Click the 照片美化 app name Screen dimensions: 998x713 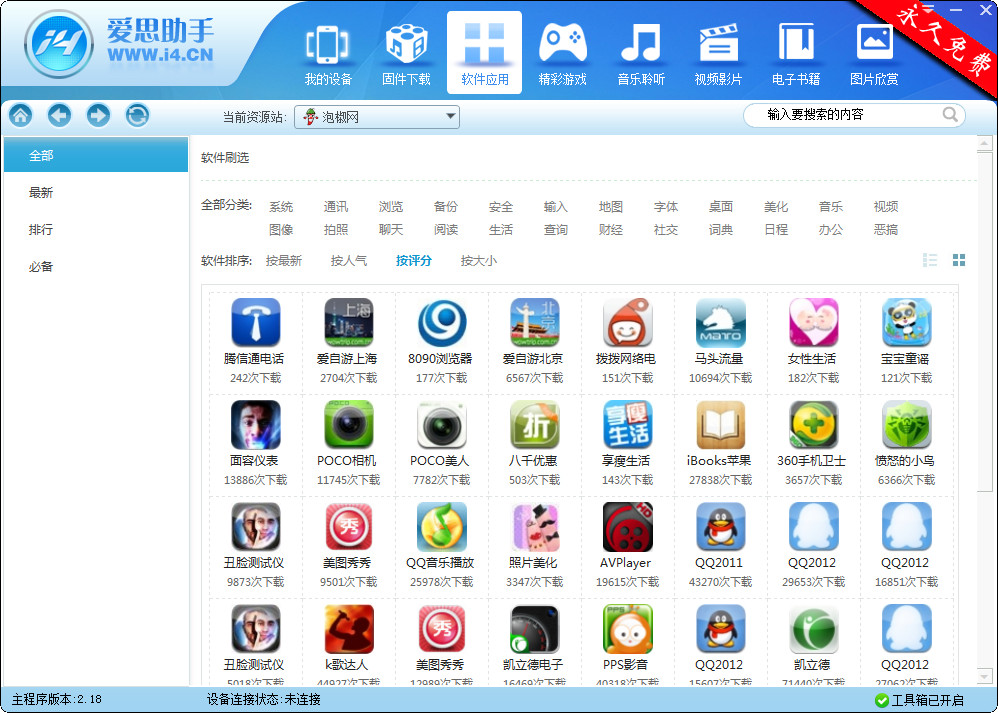533,562
